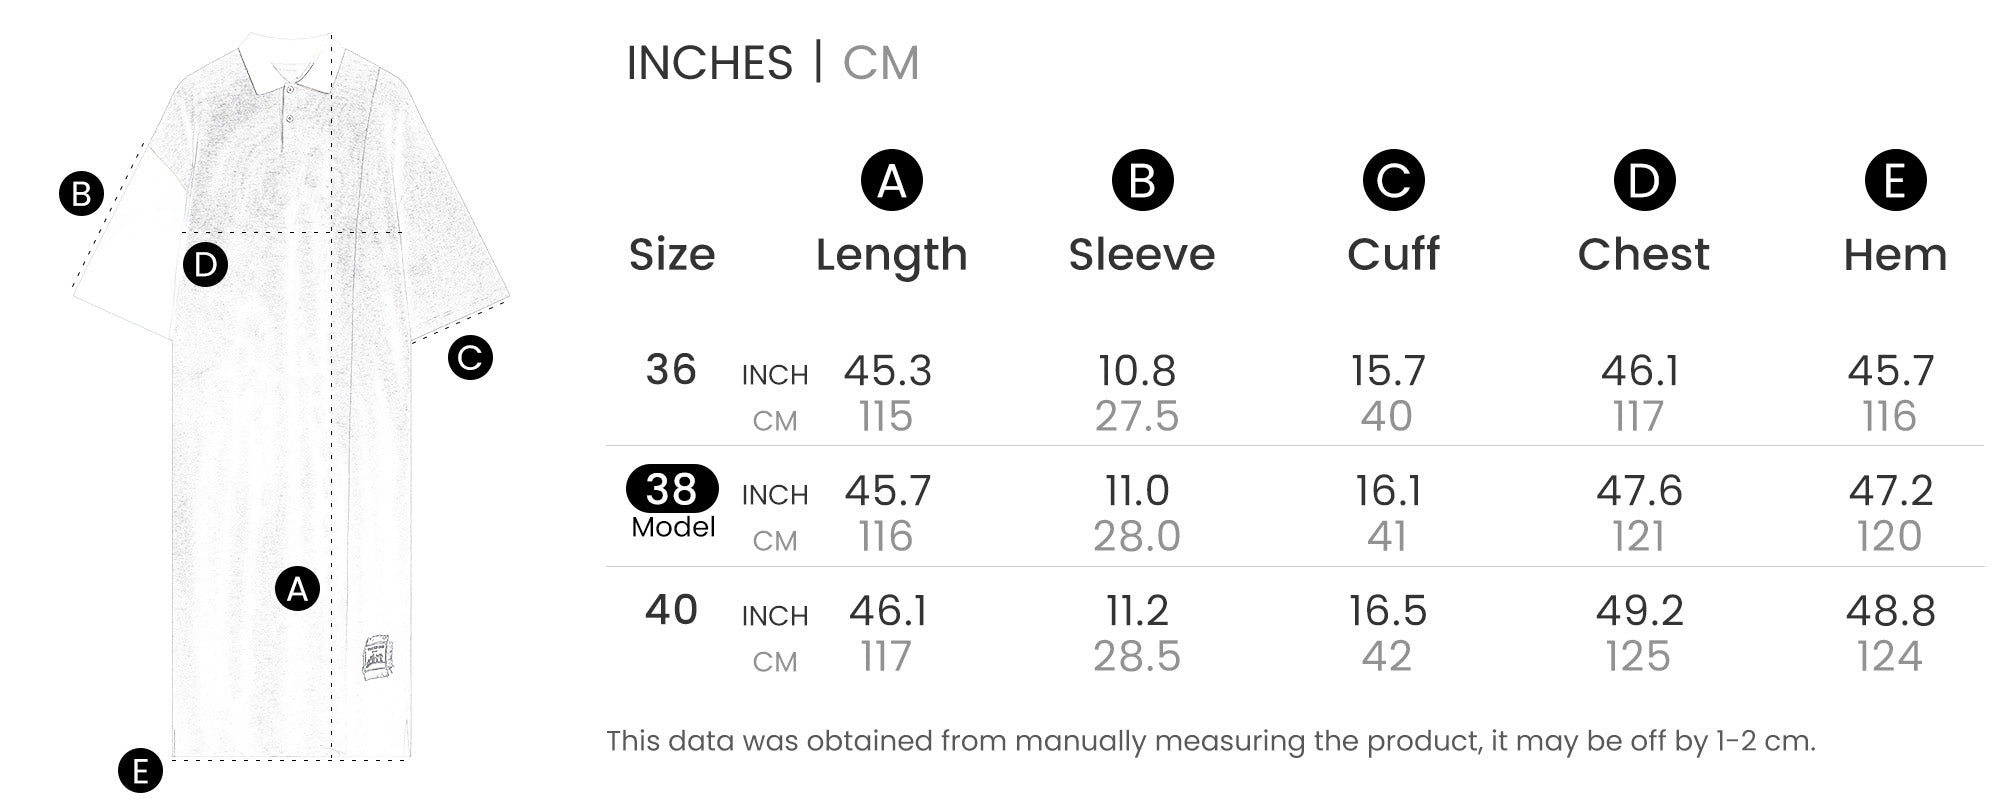
Task: Click the 47.6 chest value for size 38
Action: [x=1639, y=491]
